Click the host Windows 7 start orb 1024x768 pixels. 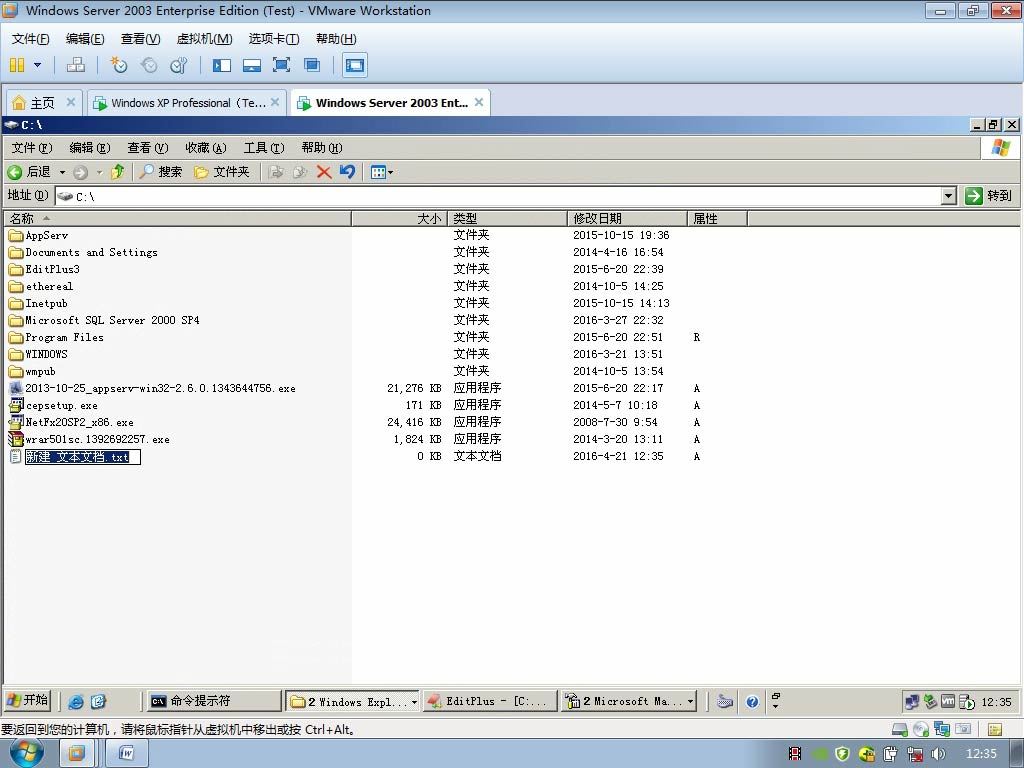(x=27, y=754)
